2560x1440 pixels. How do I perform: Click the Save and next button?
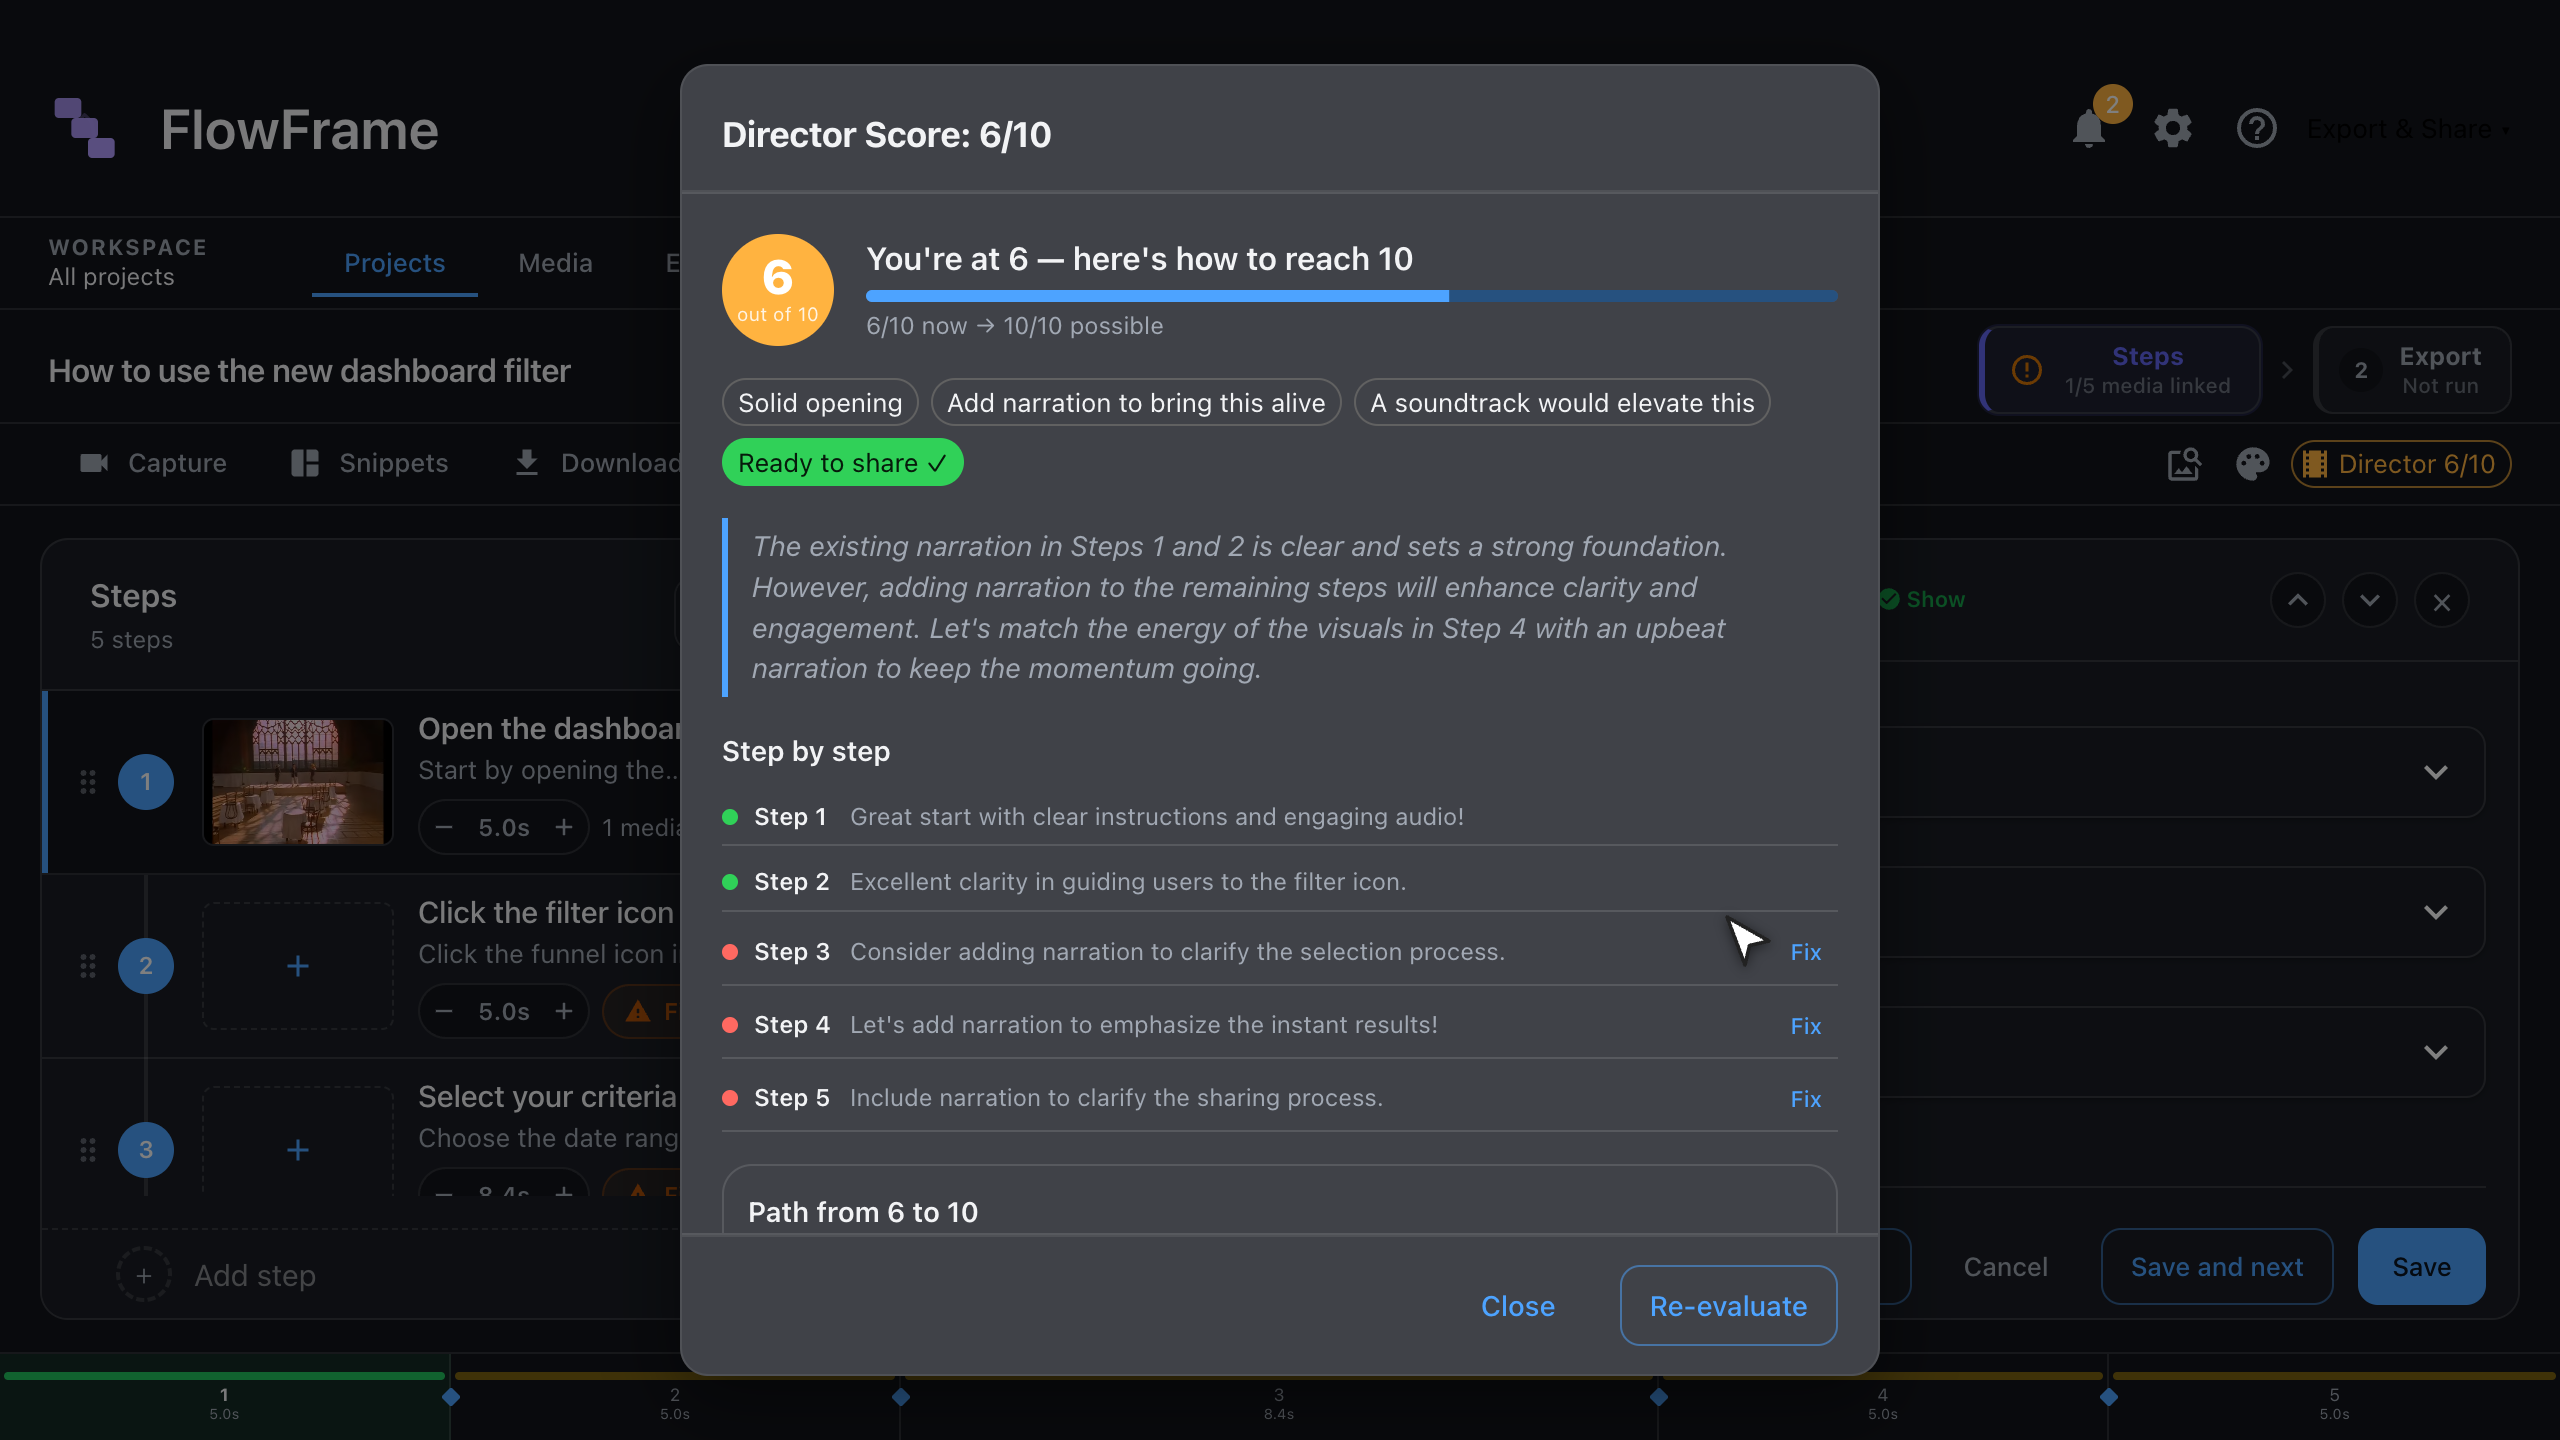click(x=2216, y=1267)
